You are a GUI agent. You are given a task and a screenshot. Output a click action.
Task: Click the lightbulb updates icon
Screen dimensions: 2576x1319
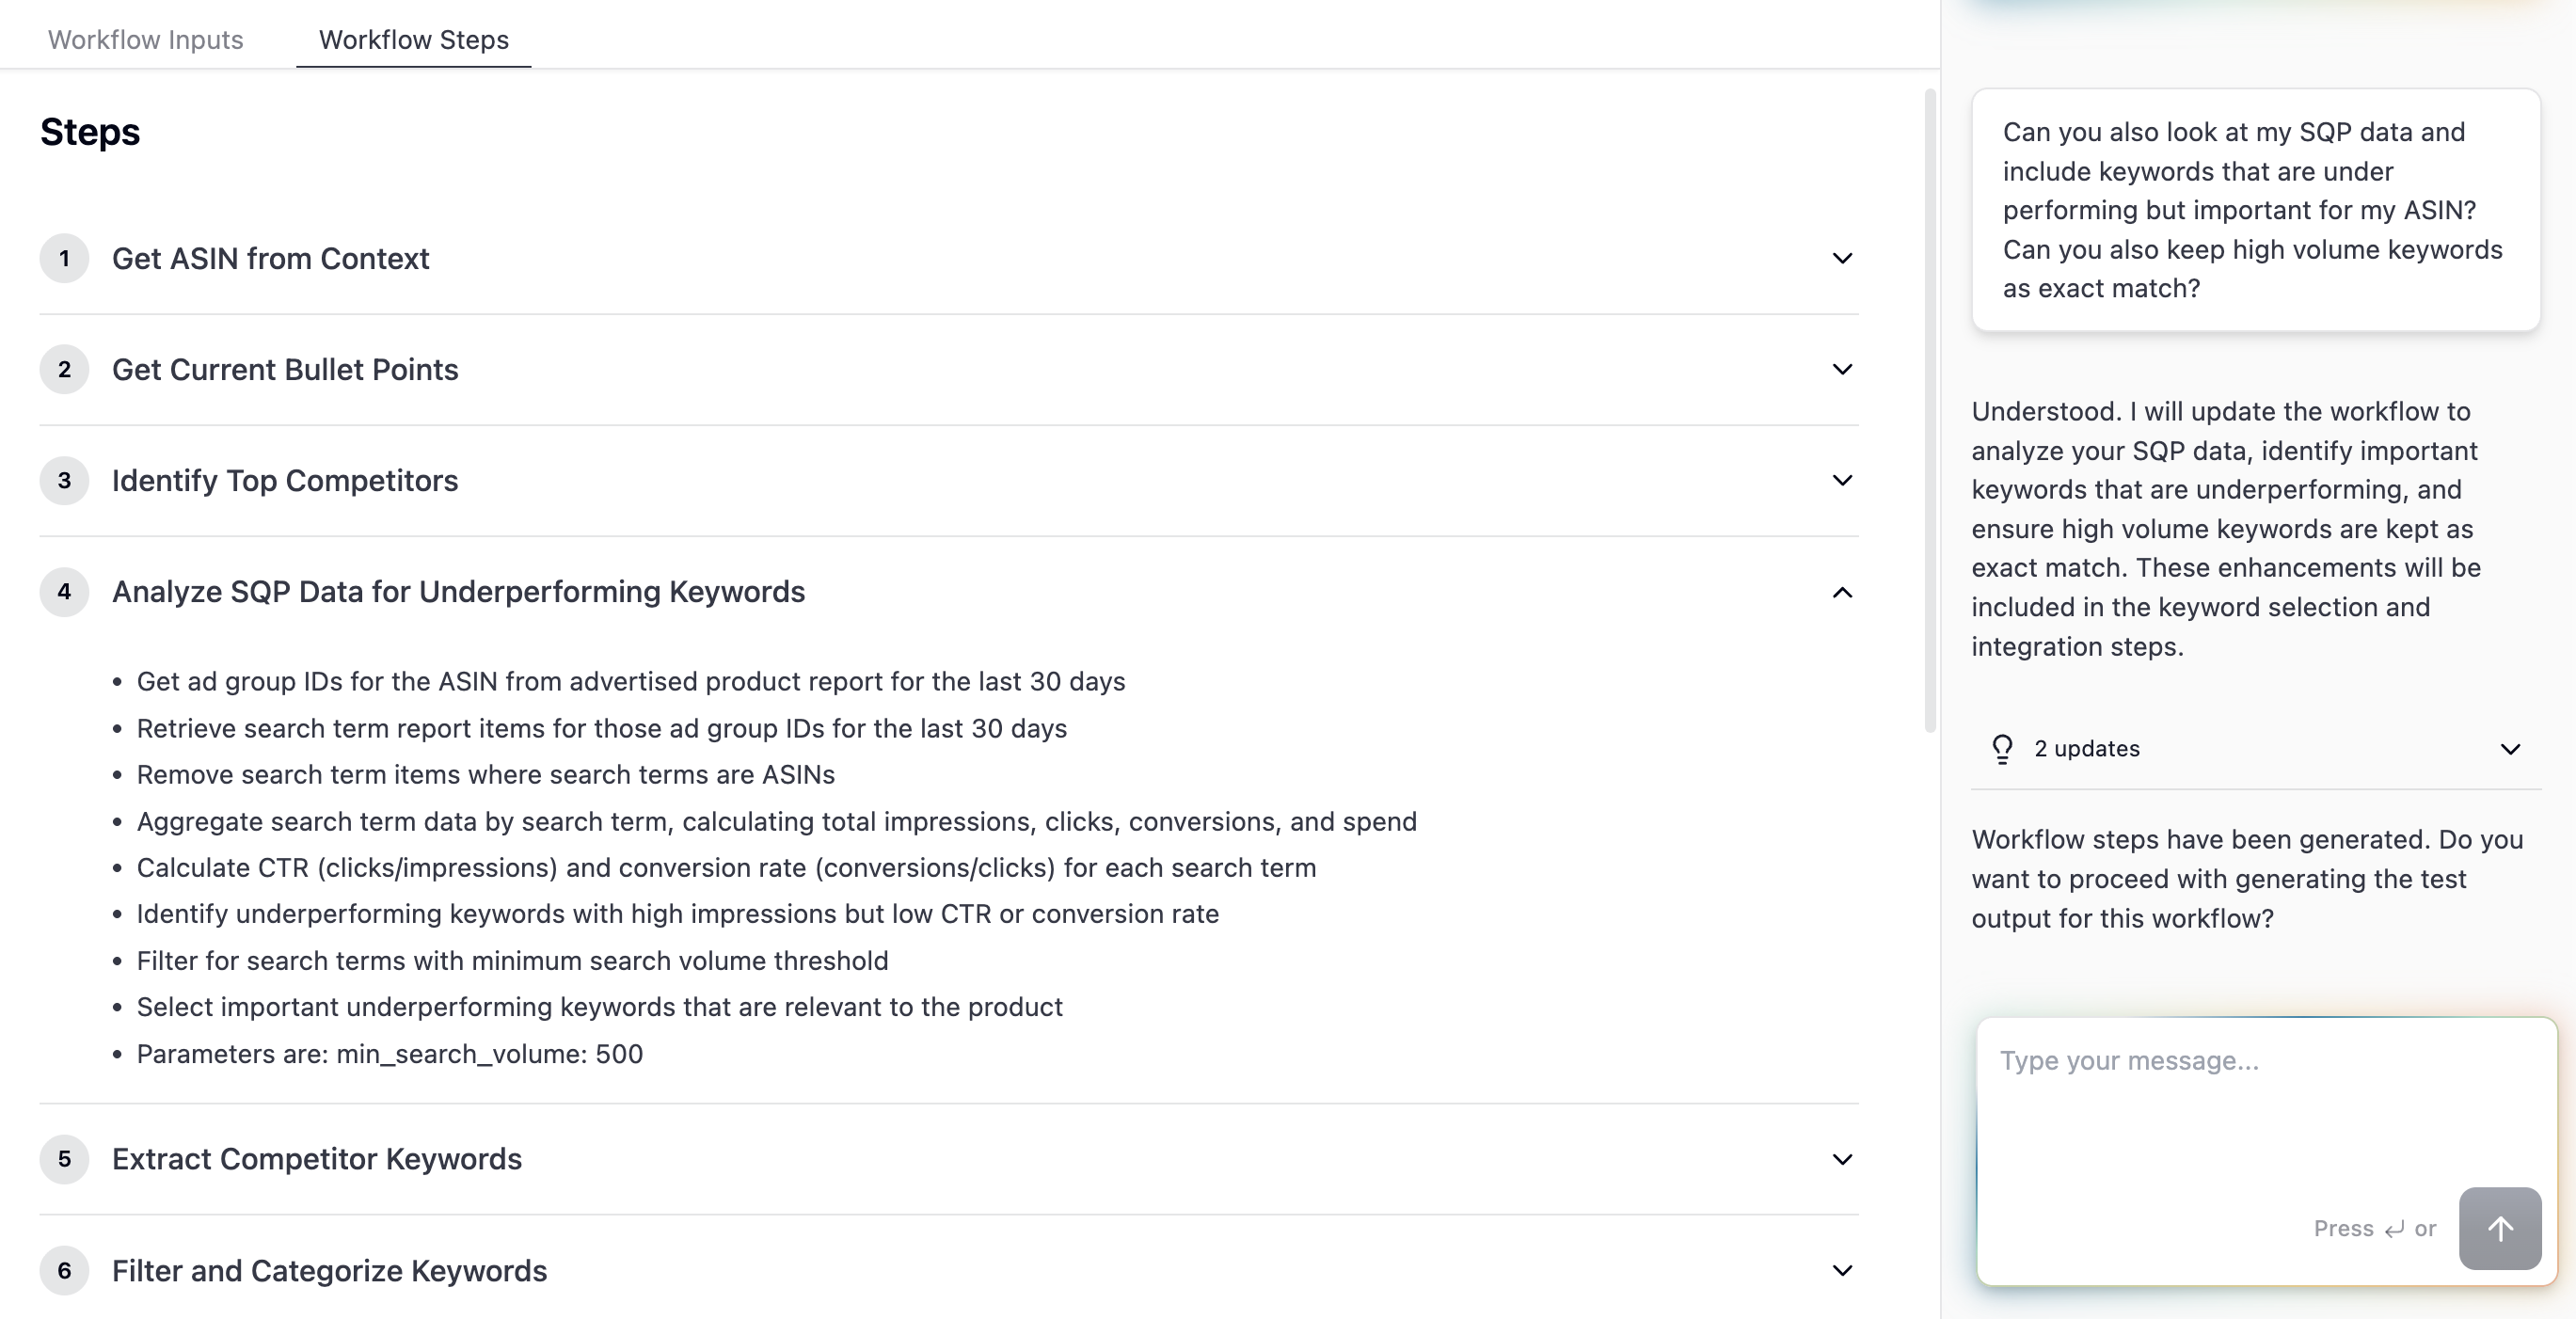[x=2002, y=749]
